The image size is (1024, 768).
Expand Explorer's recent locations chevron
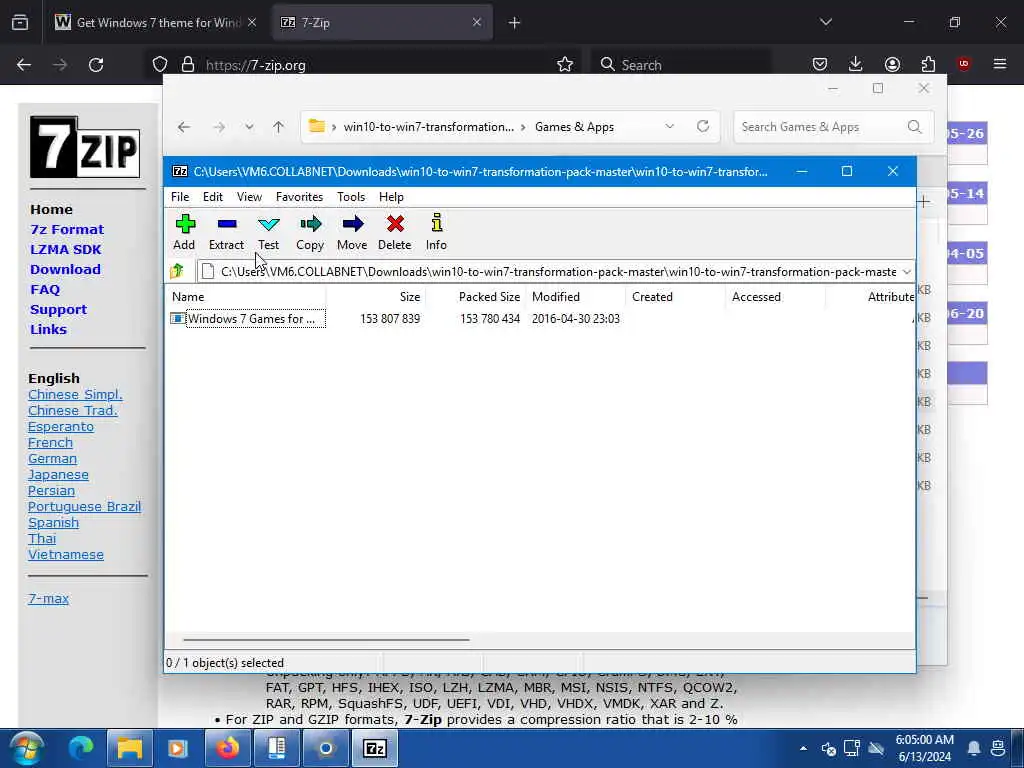pos(249,127)
